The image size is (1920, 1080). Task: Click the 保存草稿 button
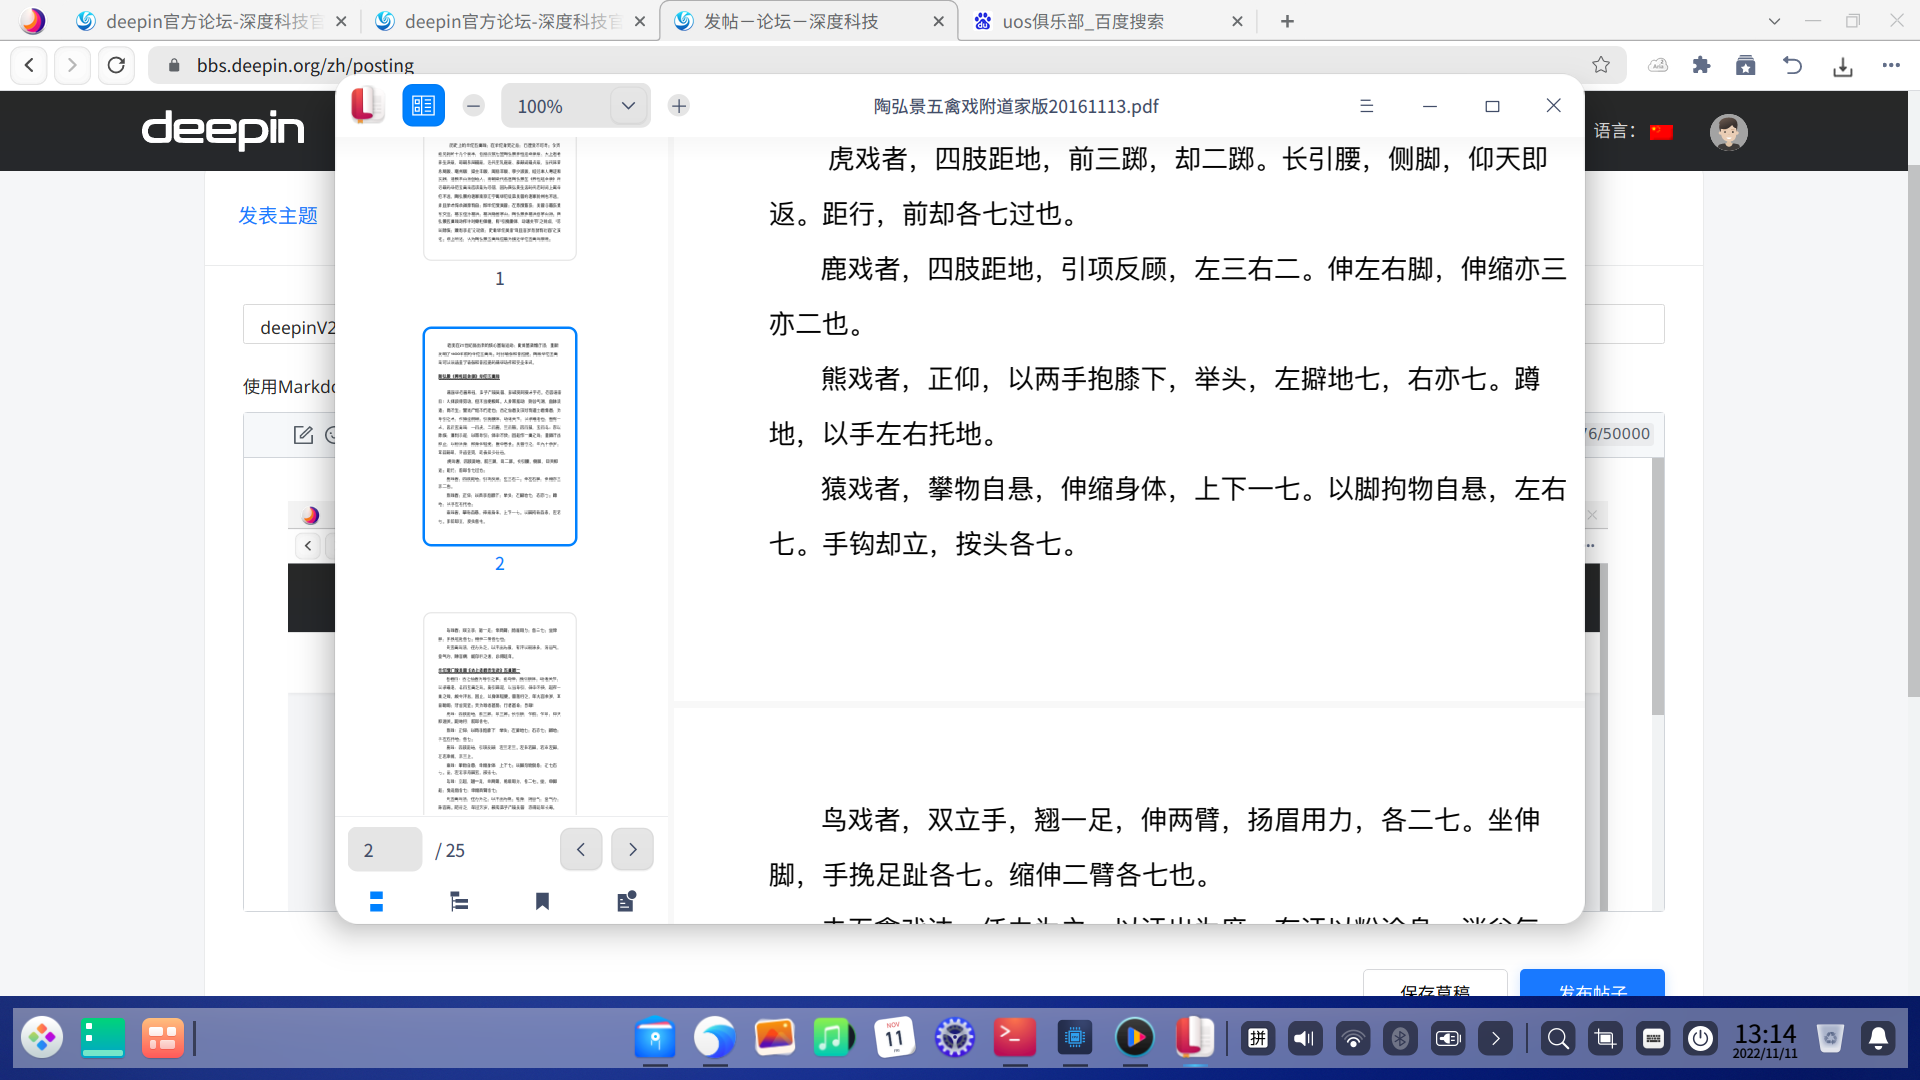[1435, 990]
